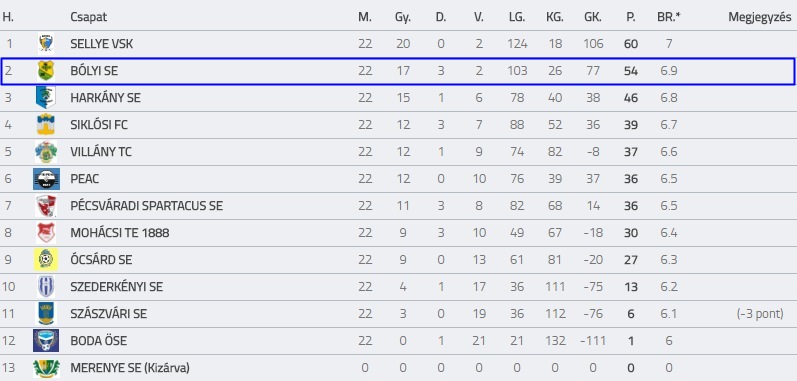797x381 pixels.
Task: Open the HARKÁNY SE team logo
Action: click(46, 98)
